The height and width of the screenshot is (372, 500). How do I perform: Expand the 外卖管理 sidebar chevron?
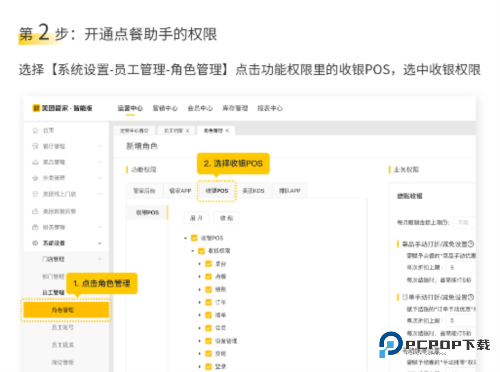point(100,178)
